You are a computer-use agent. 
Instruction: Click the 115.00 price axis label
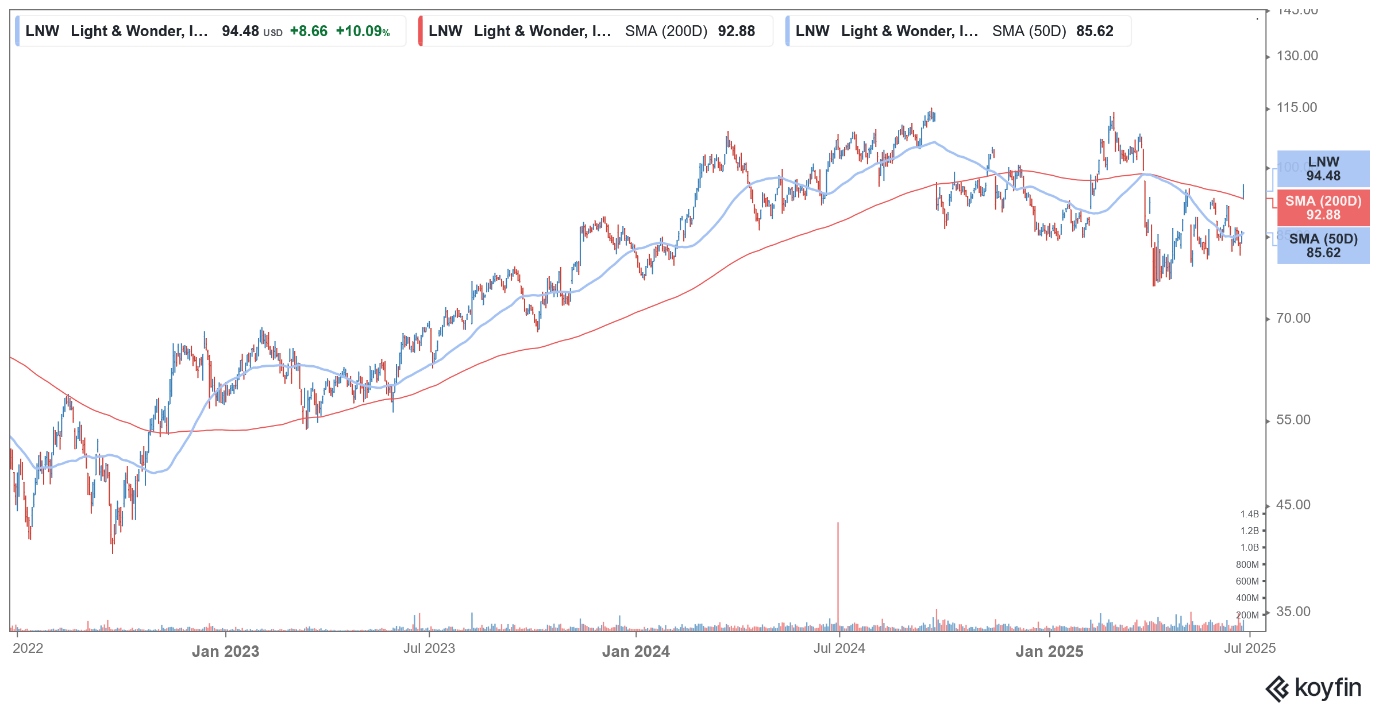[x=1298, y=108]
